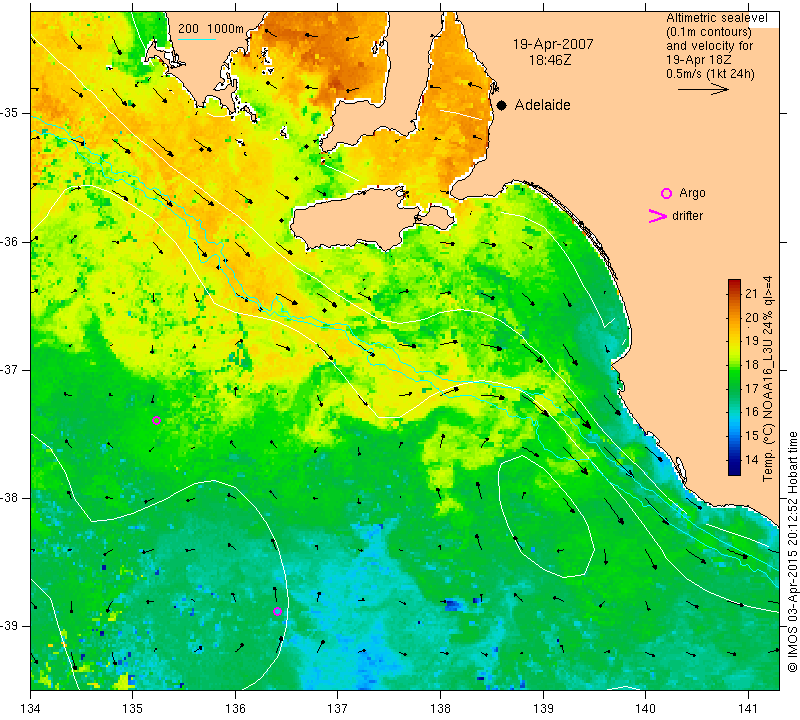This screenshot has width=800, height=720.
Task: Click the magenta drifter symbol in legend
Action: pyautogui.click(x=658, y=216)
